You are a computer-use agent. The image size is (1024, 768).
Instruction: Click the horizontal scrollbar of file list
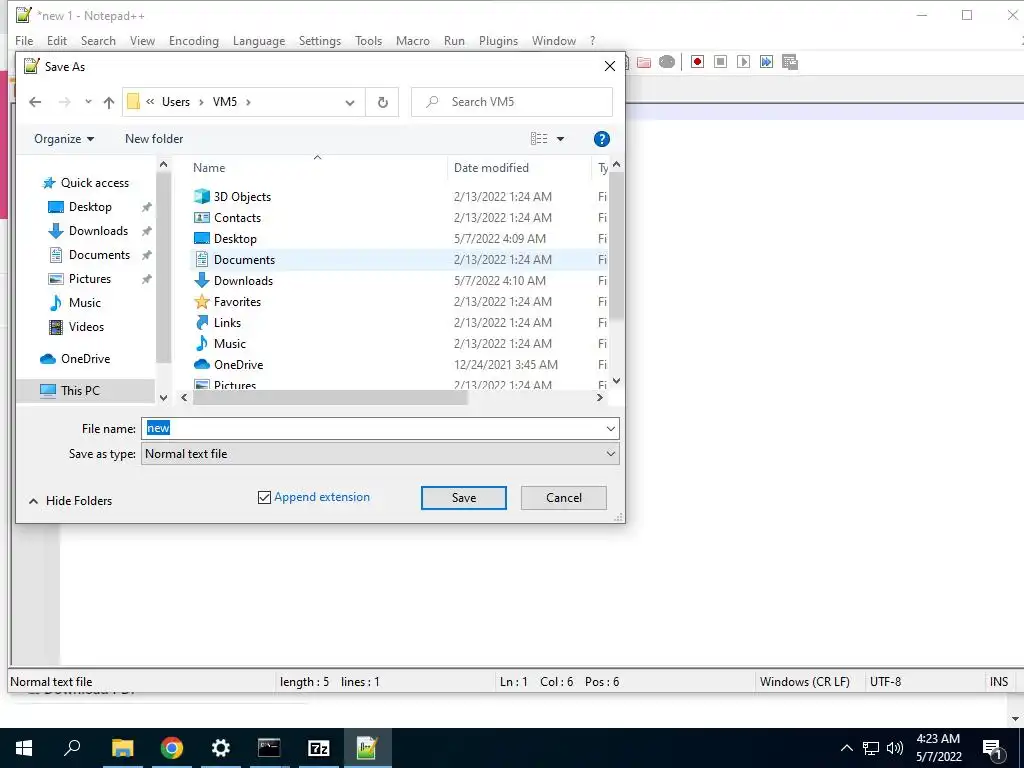tap(330, 398)
